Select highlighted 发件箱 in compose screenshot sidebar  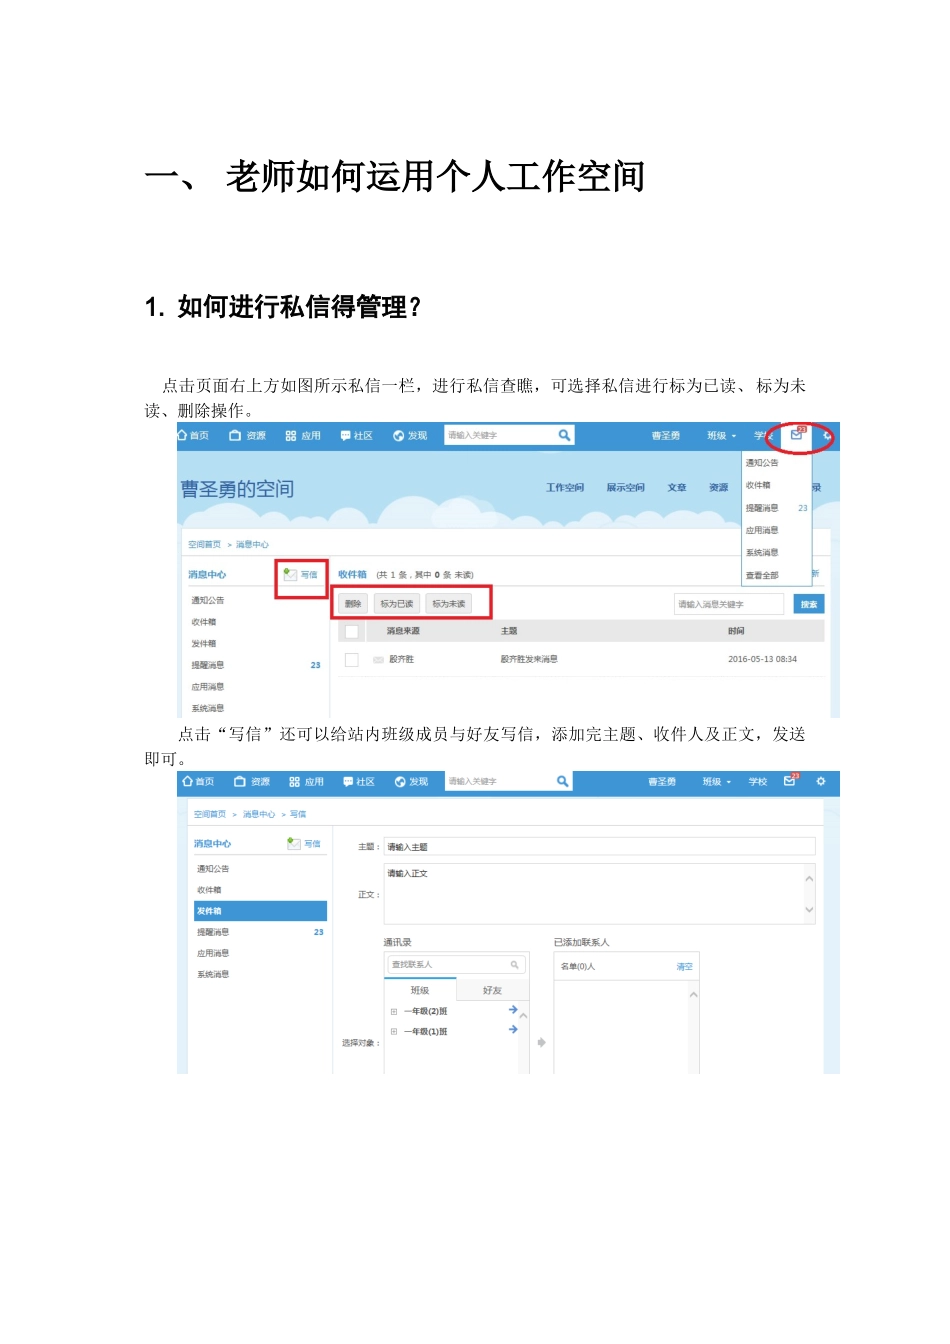261,911
